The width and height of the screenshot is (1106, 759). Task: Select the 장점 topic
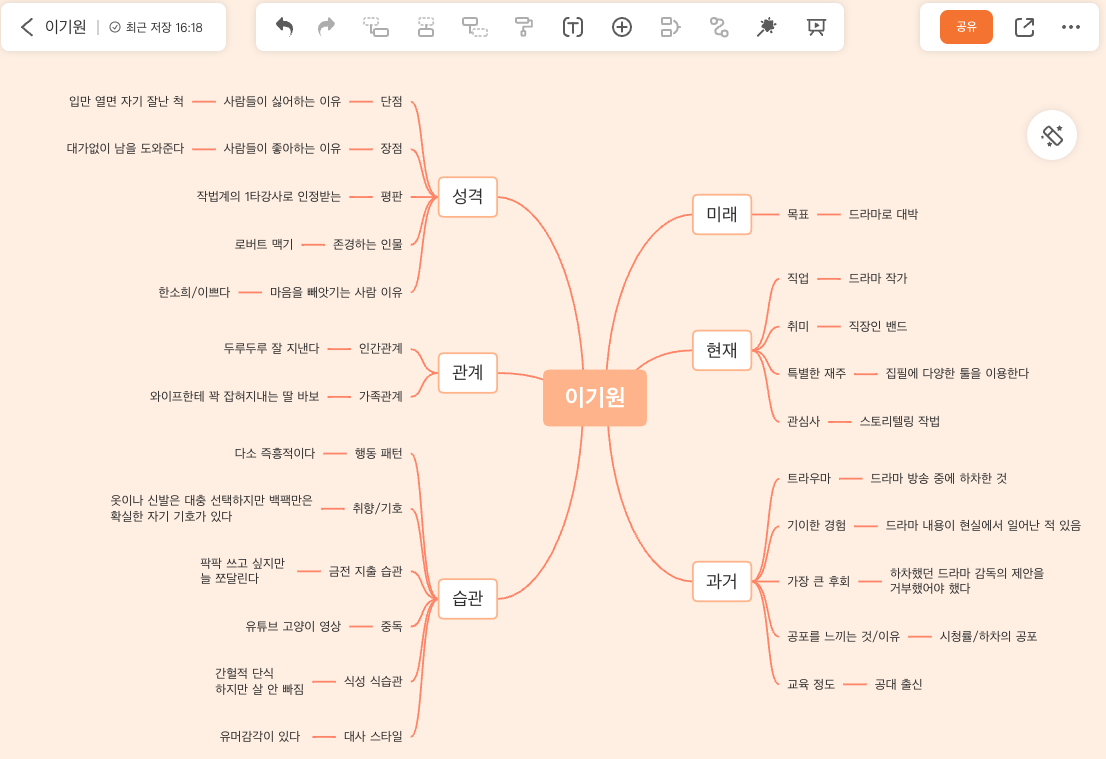[x=391, y=149]
